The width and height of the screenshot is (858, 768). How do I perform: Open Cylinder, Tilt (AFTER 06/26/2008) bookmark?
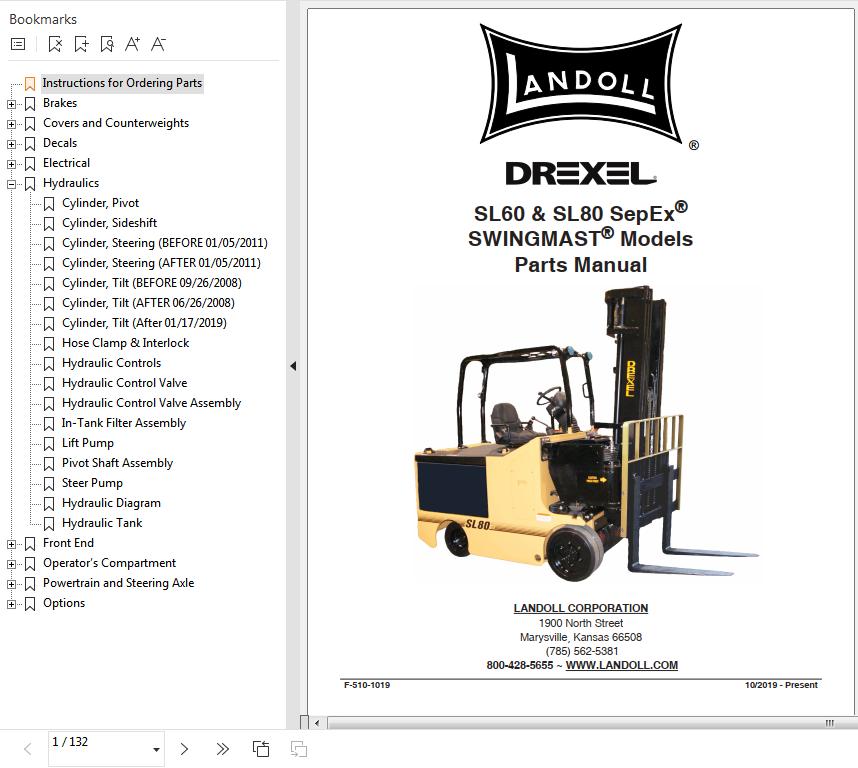148,303
